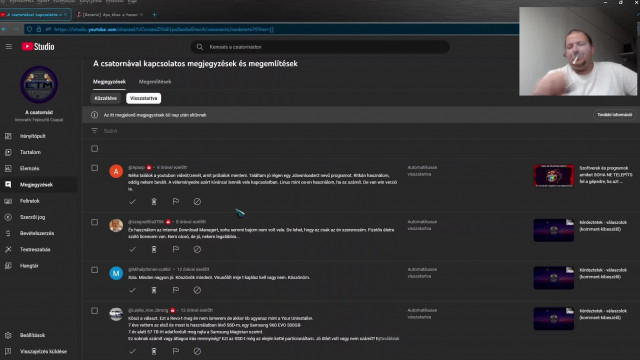Switch to the Megemlítések tab
640x360 pixels.
(155, 82)
